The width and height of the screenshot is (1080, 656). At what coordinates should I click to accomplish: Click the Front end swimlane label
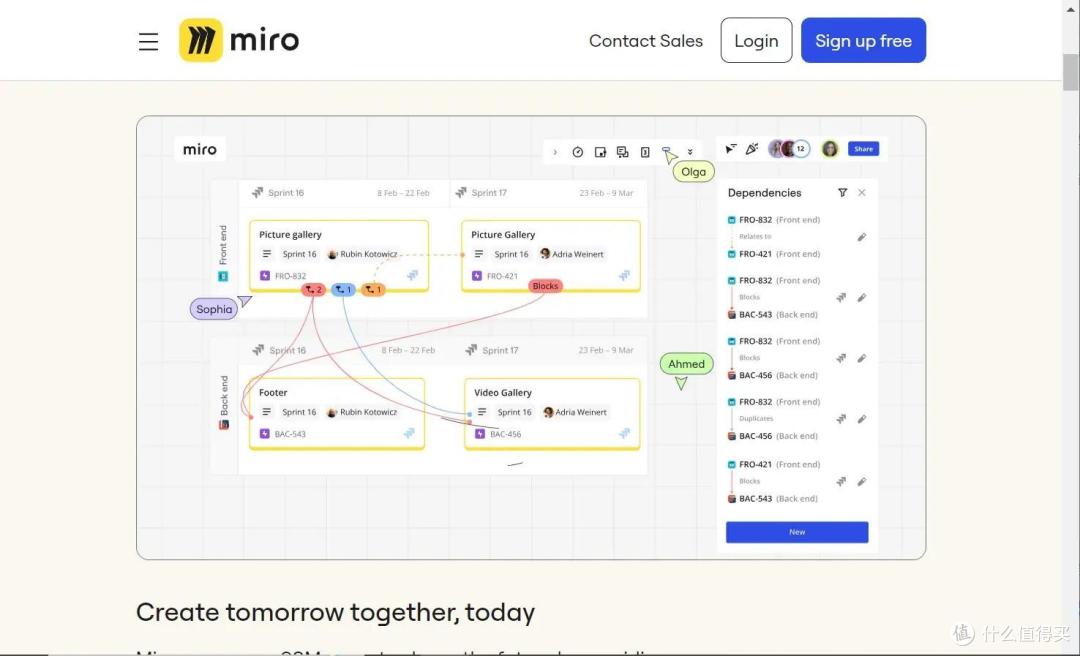point(222,245)
